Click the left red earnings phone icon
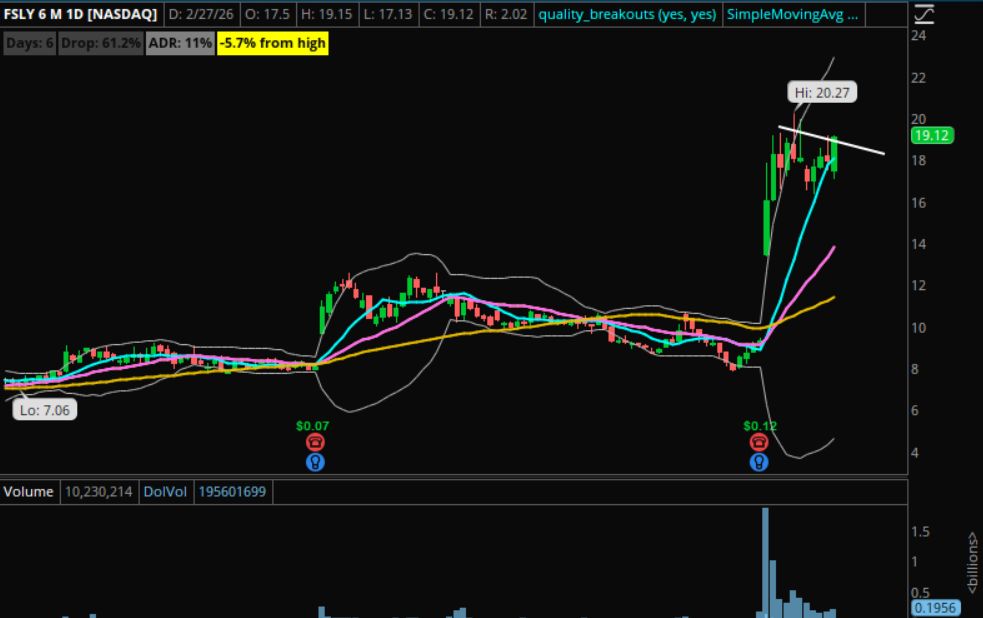The width and height of the screenshot is (983, 618). tap(316, 442)
